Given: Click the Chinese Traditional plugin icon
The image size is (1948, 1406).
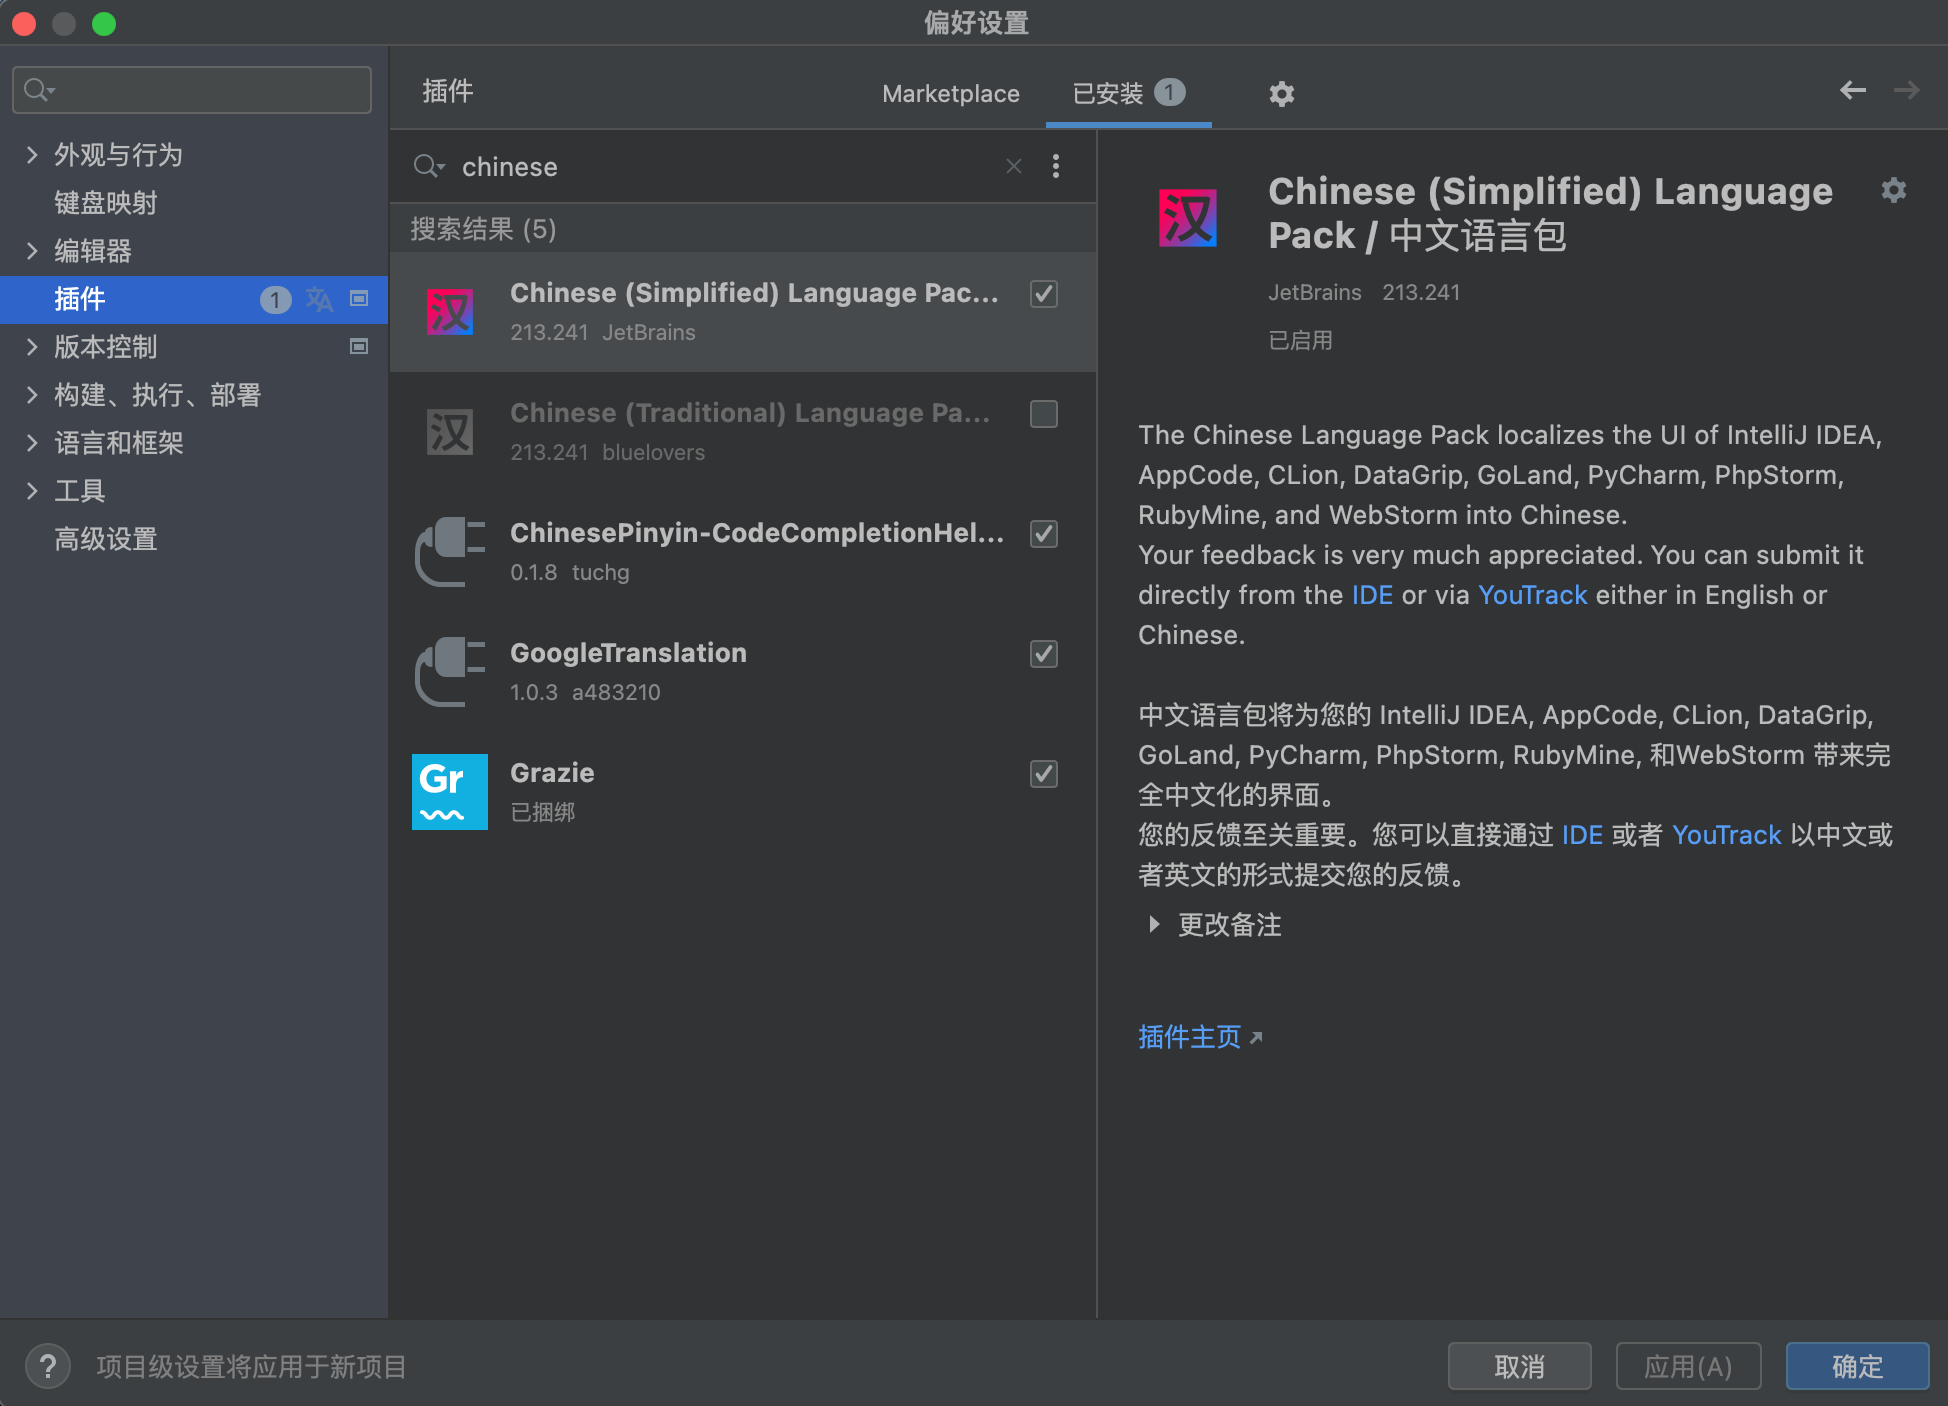Looking at the screenshot, I should 449,432.
